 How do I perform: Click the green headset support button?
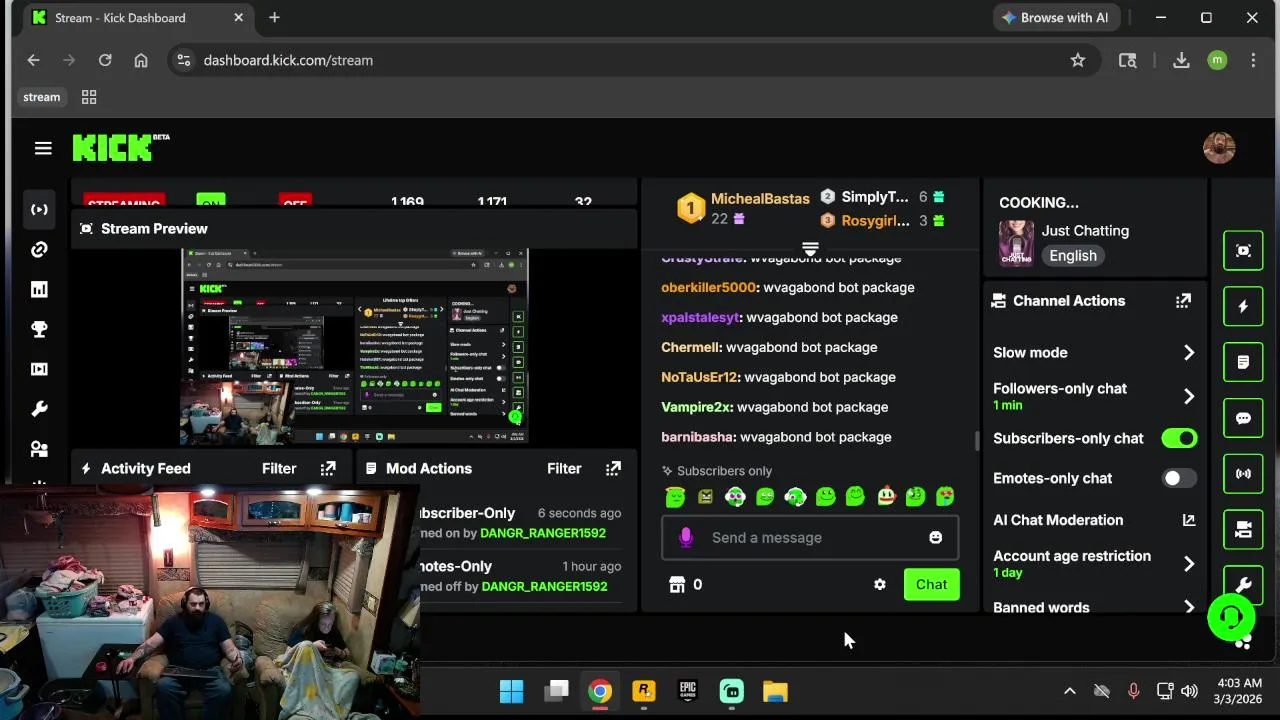tap(1231, 616)
